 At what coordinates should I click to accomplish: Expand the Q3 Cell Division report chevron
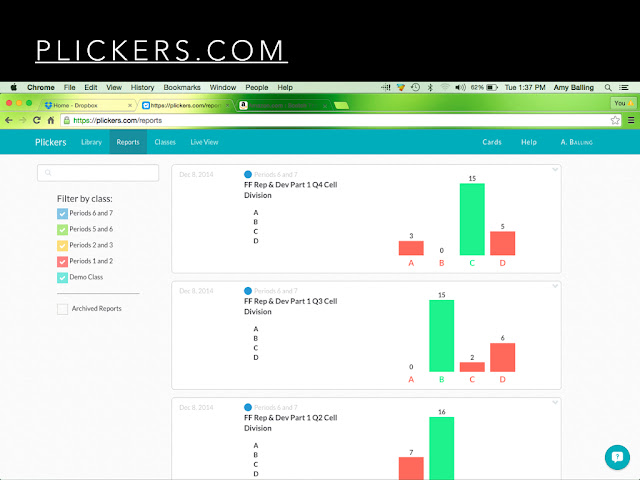click(x=555, y=286)
